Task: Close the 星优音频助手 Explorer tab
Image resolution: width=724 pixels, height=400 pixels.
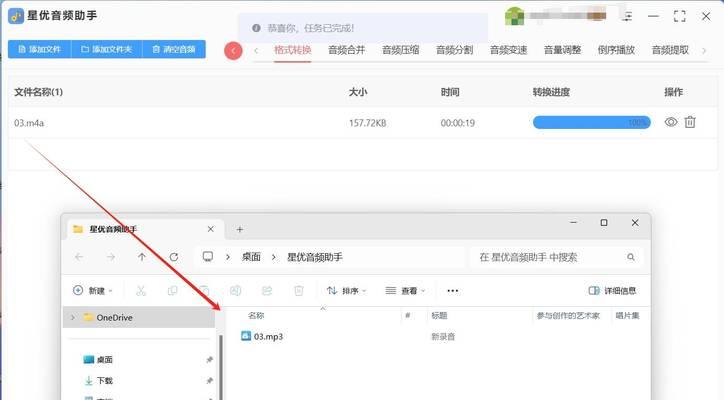Action: 211,229
